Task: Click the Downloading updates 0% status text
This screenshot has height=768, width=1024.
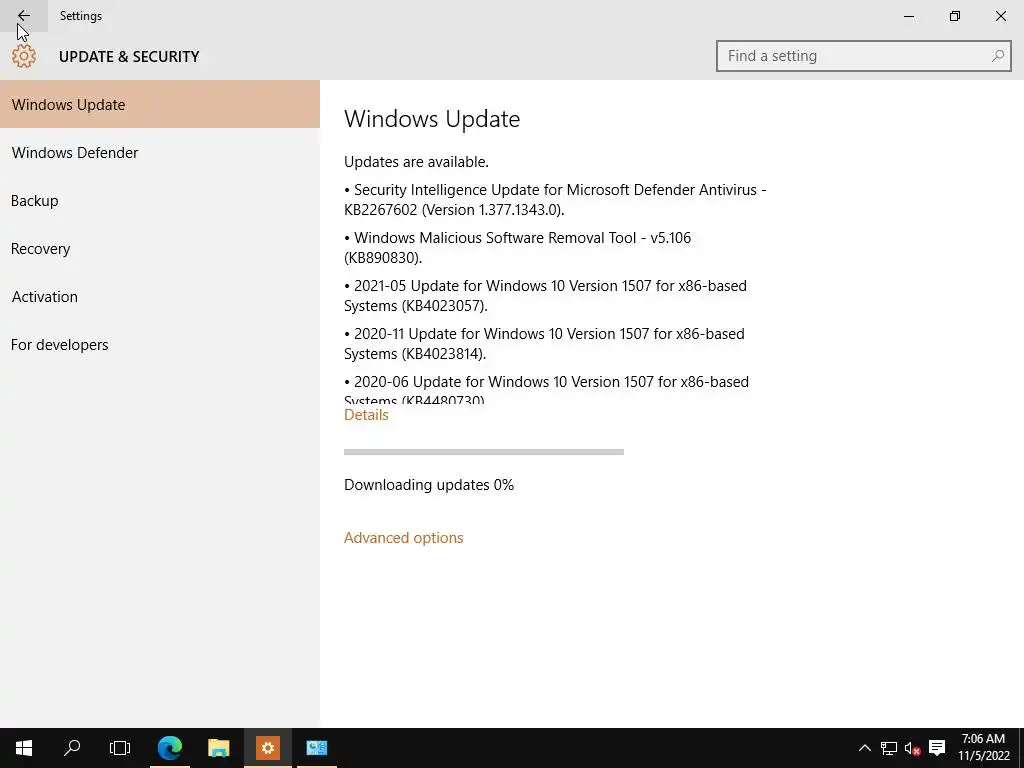Action: point(429,485)
